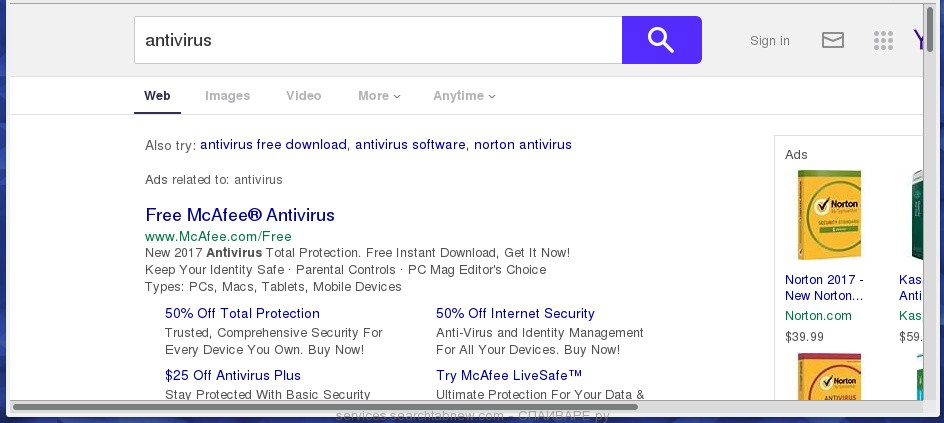Click the purple search magnifier button
This screenshot has width=944, height=423.
click(x=661, y=40)
